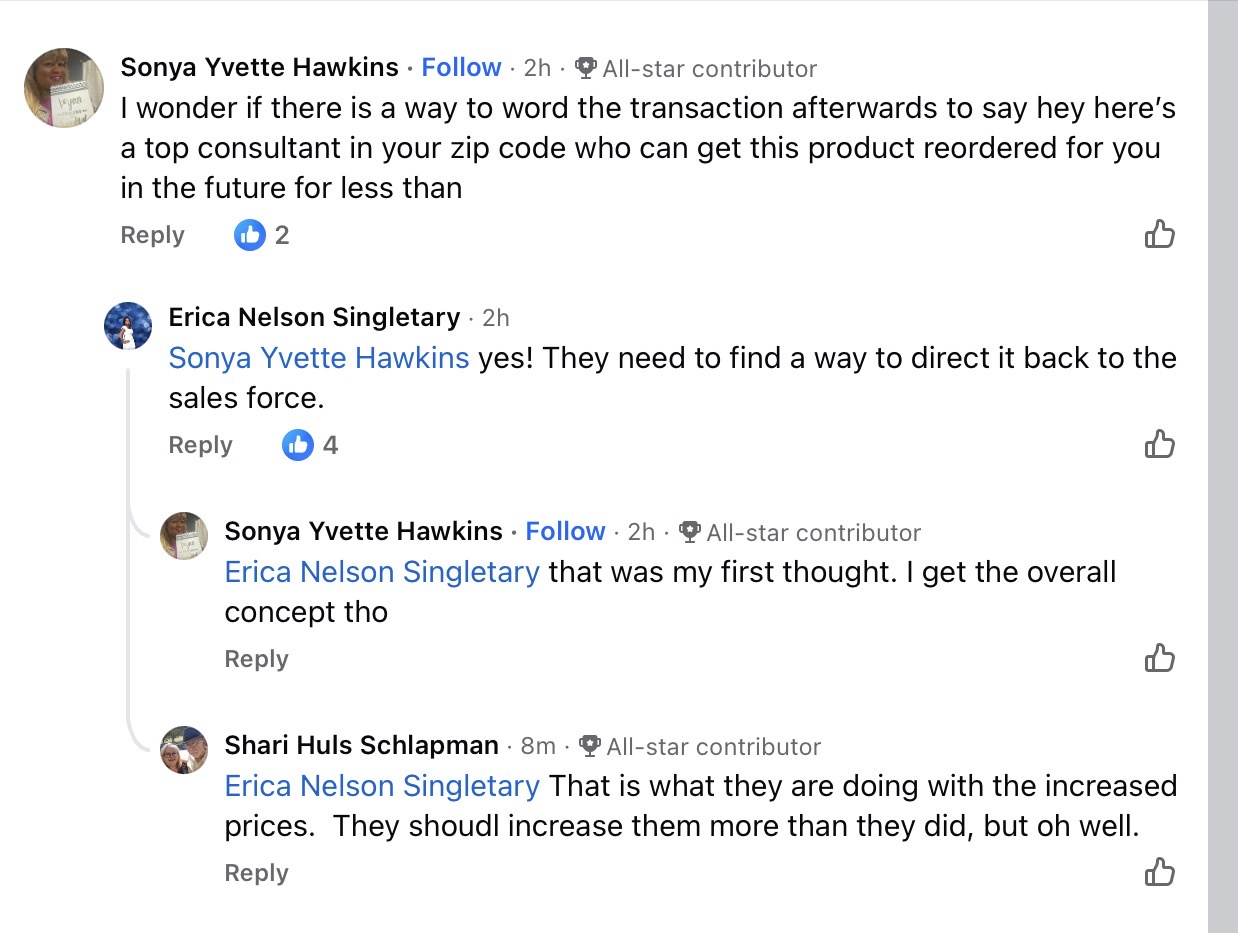Viewport: 1238px width, 933px height.
Task: Like Erica Nelson Singletary's reply
Action: 1159,443
